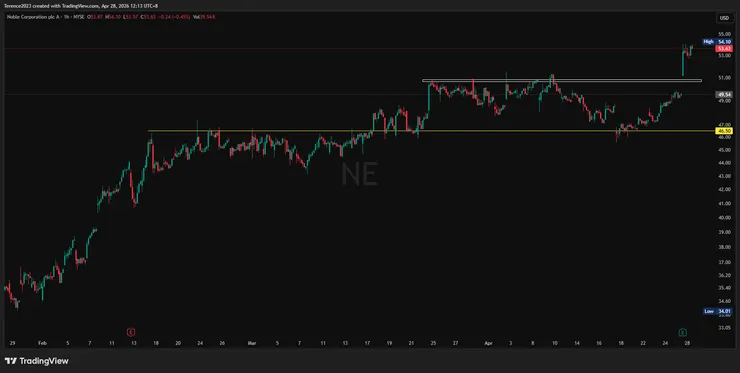Click the 29 date label on time axis
The image size is (740, 373).
12,343
